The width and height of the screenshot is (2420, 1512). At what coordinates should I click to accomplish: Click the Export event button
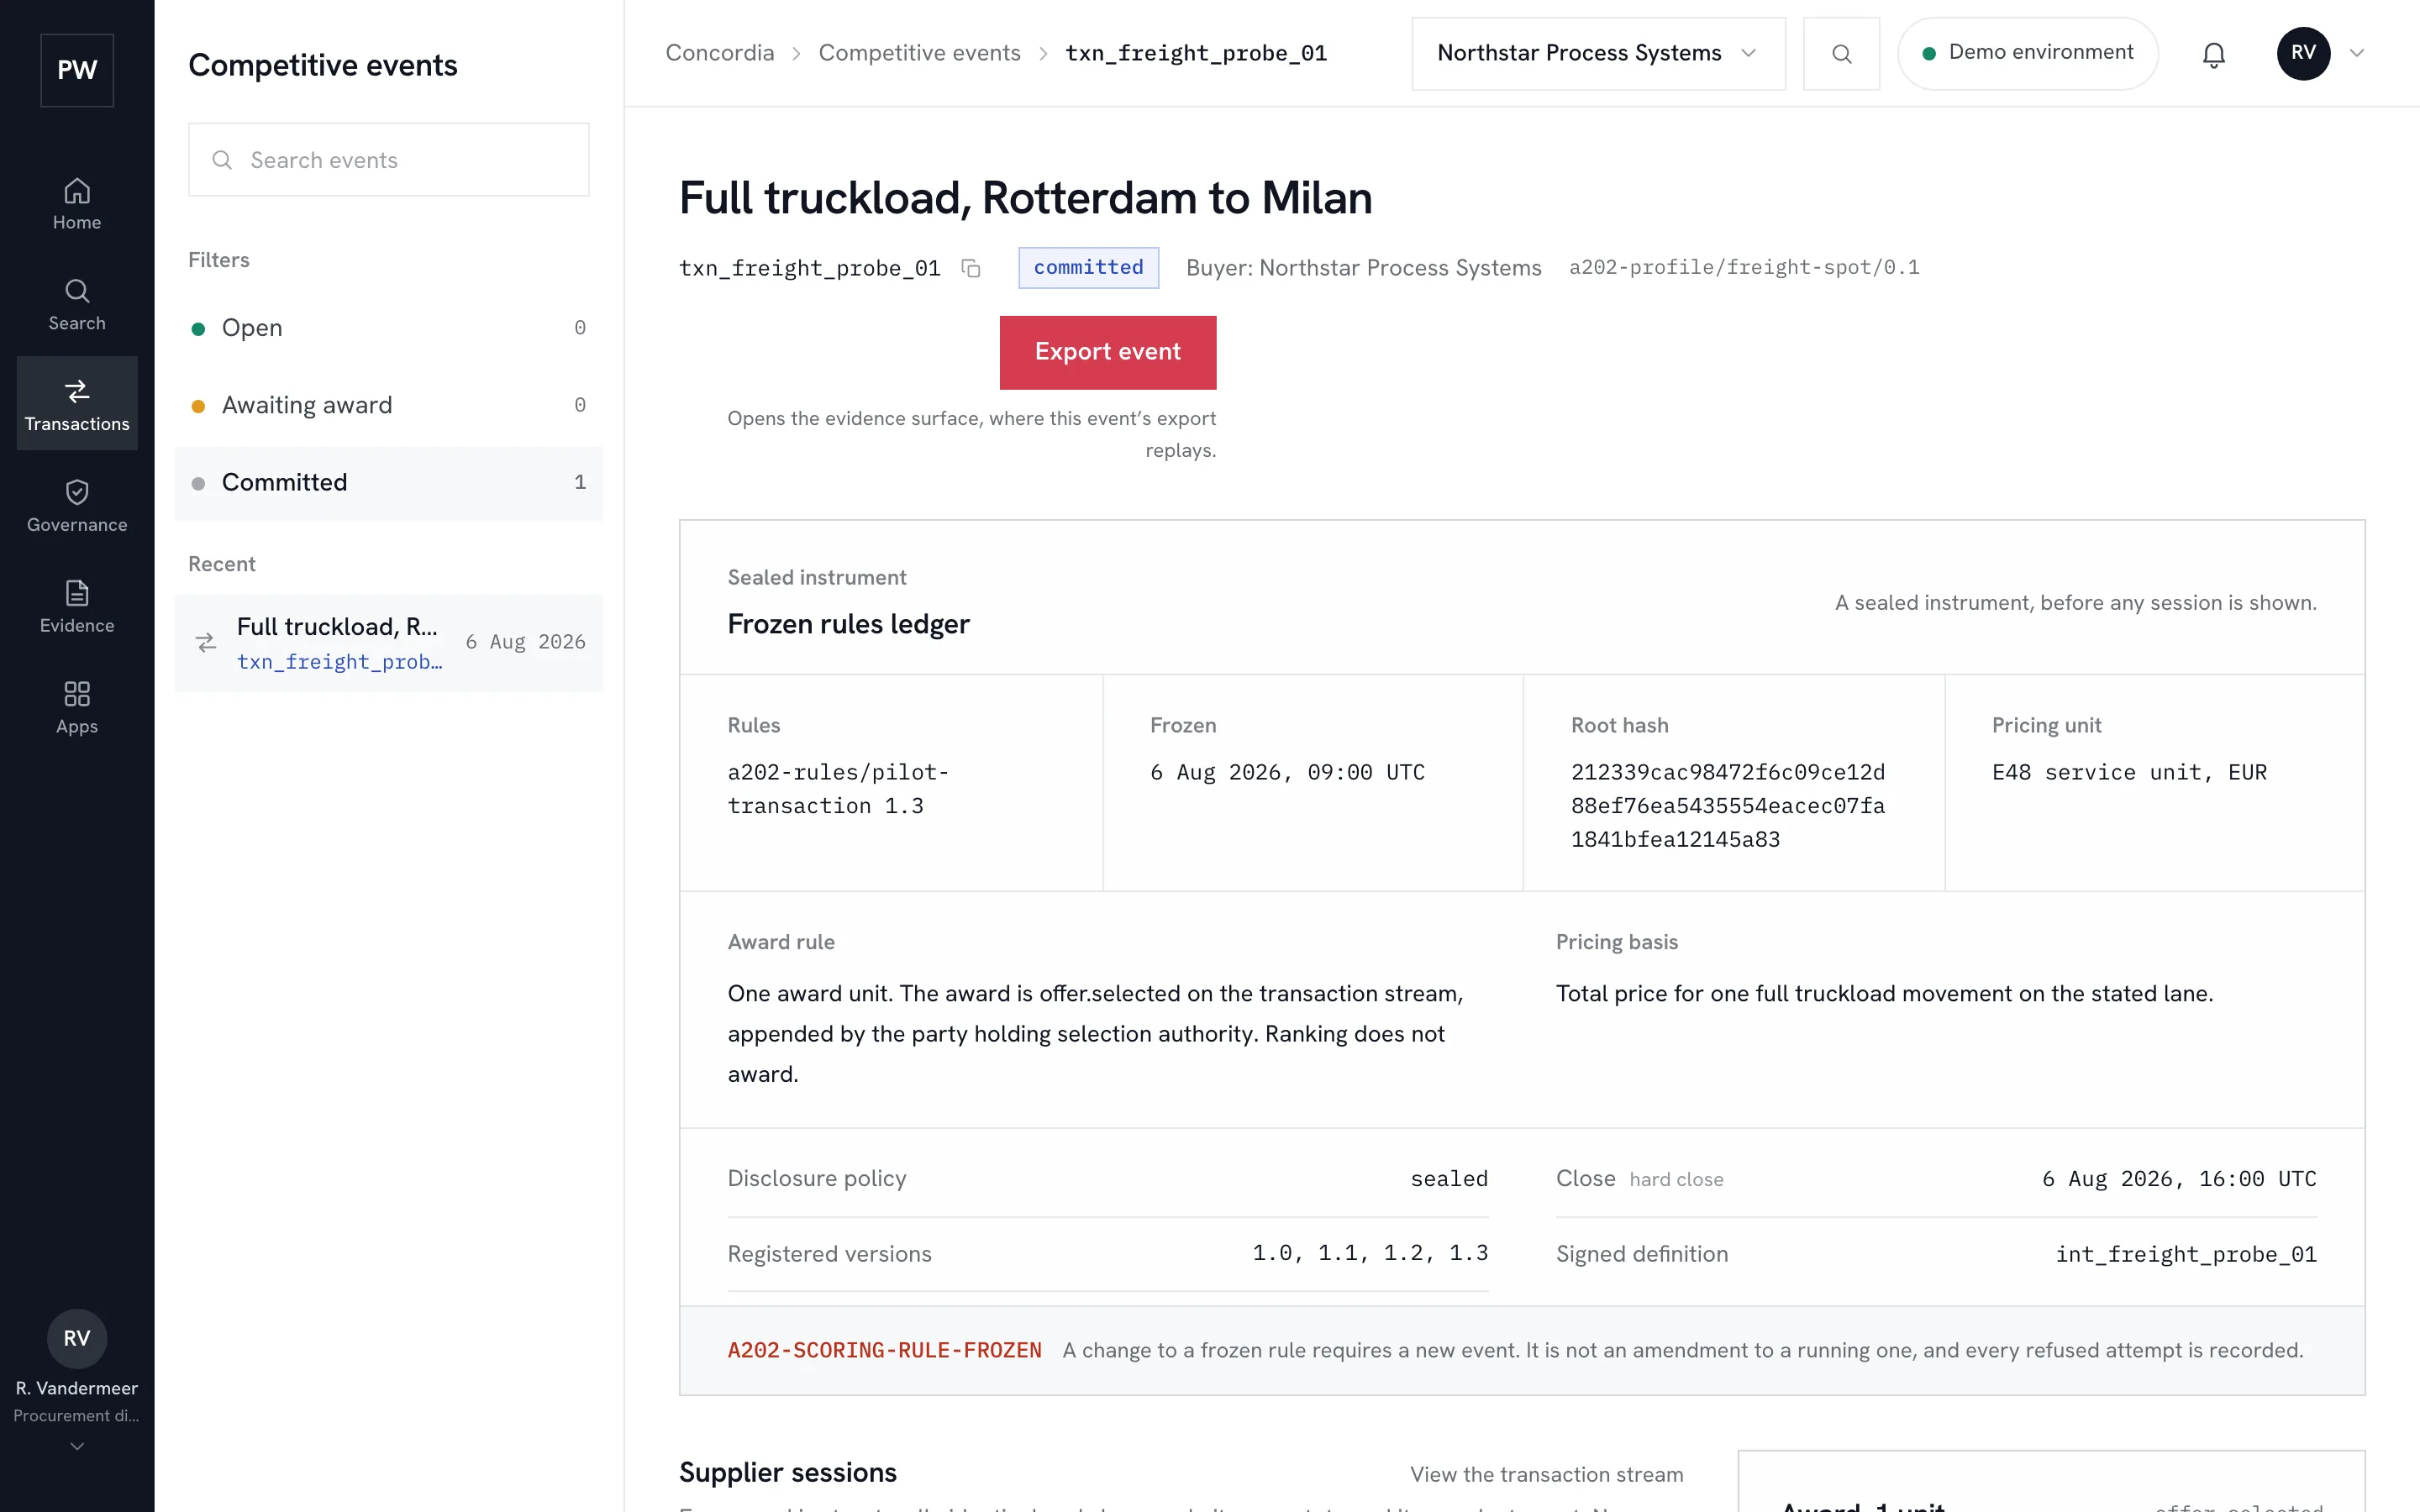coord(1108,352)
